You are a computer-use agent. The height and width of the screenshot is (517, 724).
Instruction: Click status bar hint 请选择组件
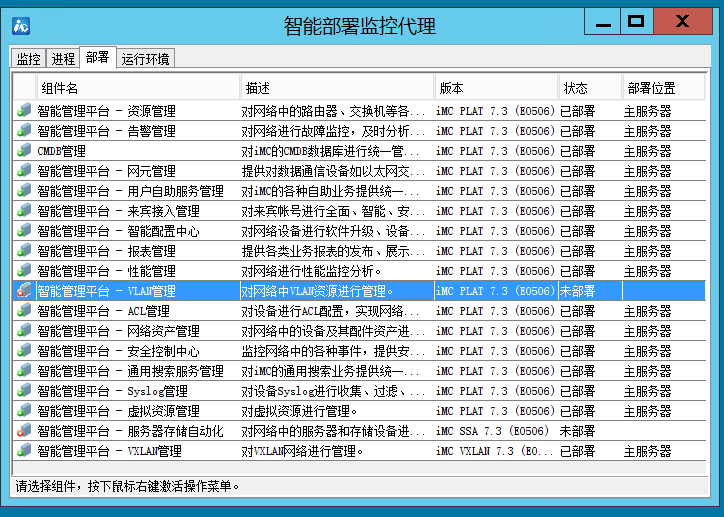click(127, 486)
